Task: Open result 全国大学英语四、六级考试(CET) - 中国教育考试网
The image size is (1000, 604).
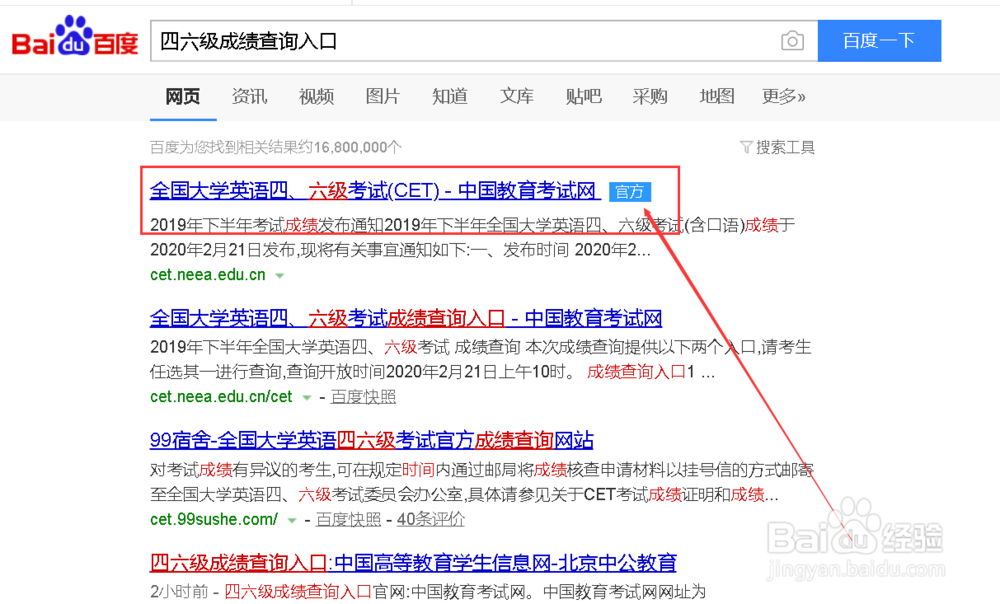Action: 375,190
